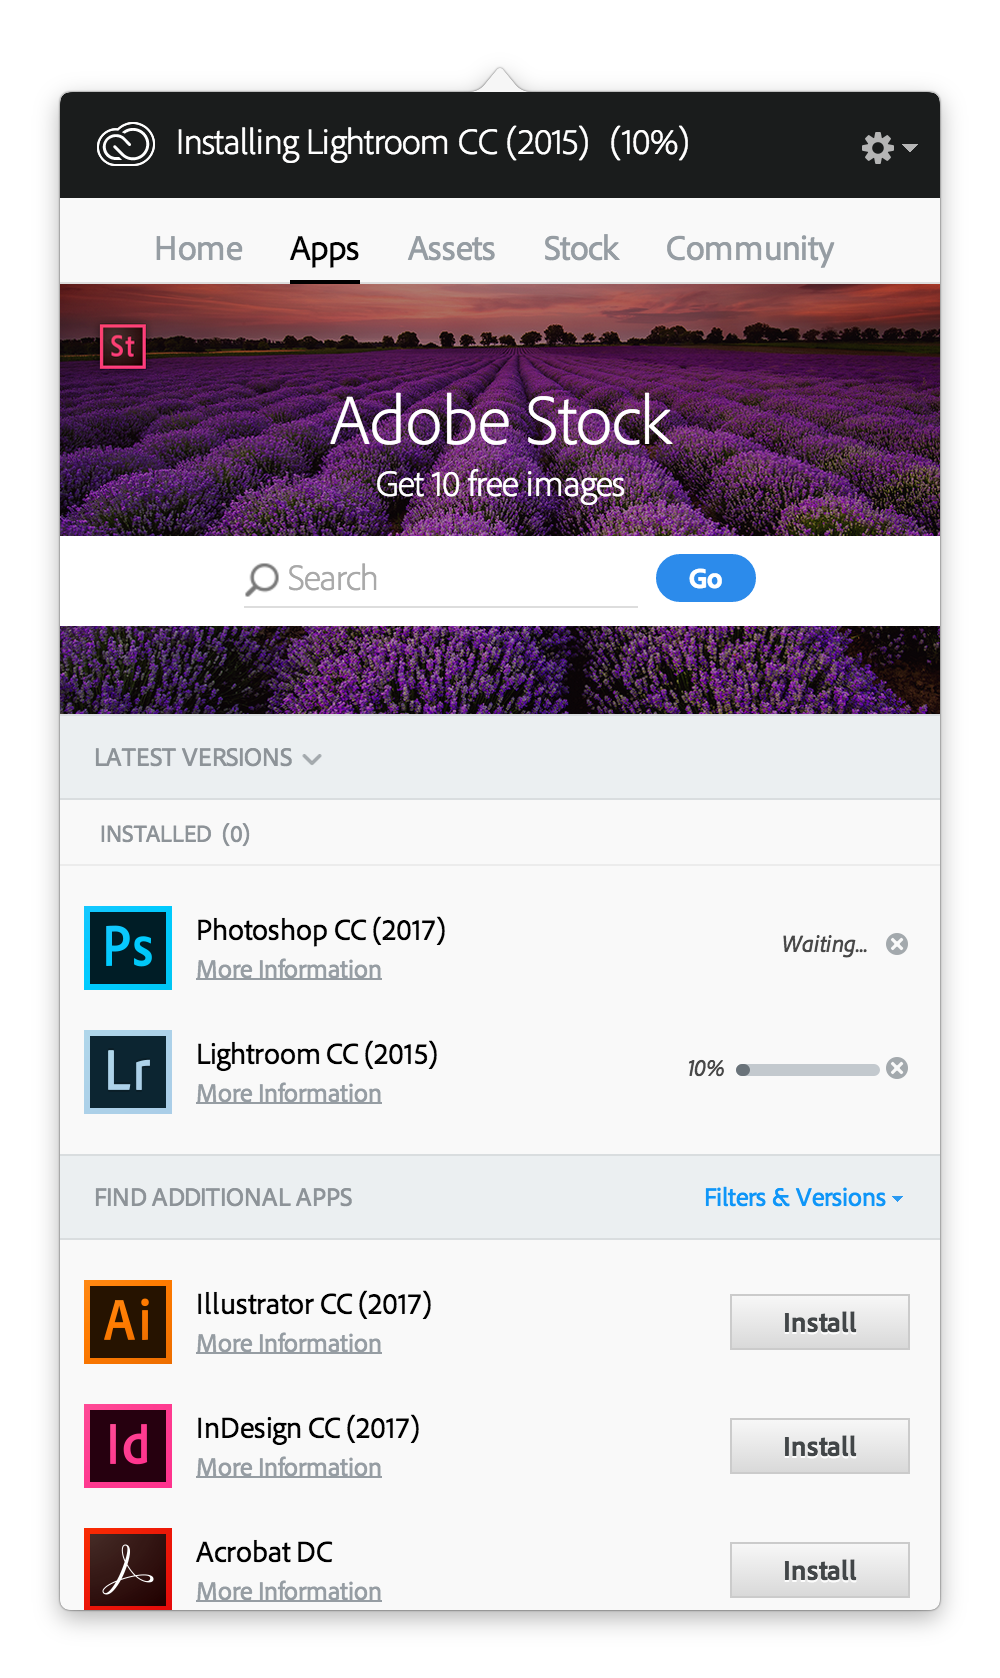Click the Illustrator CC app icon

coord(128,1322)
